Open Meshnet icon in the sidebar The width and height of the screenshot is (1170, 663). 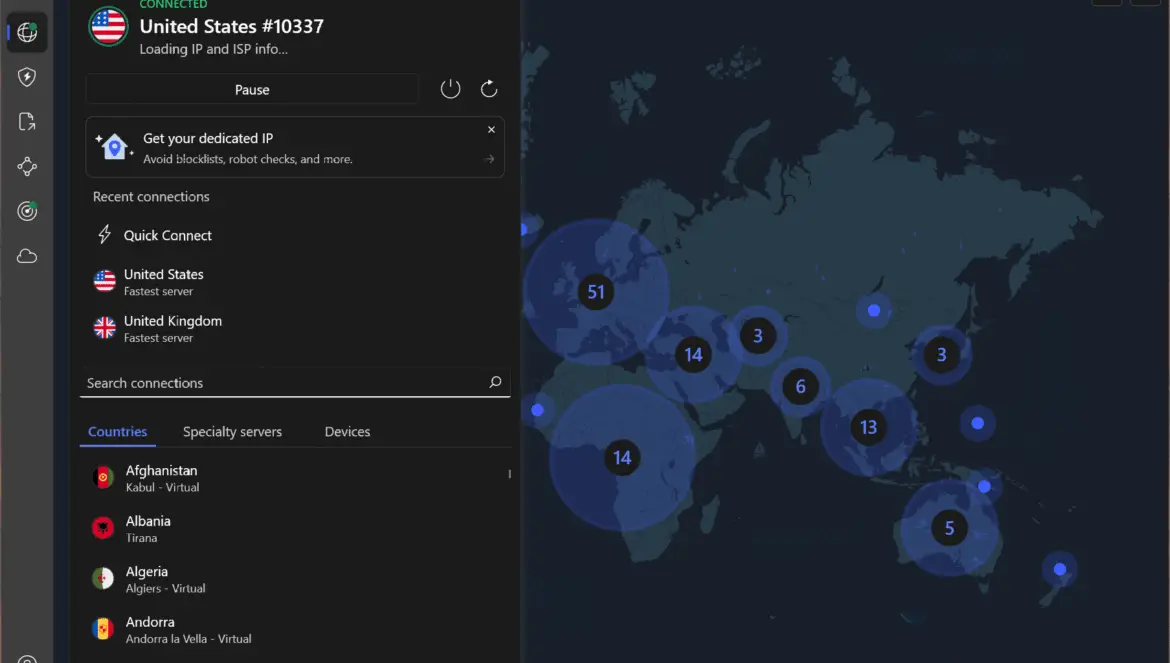point(27,166)
